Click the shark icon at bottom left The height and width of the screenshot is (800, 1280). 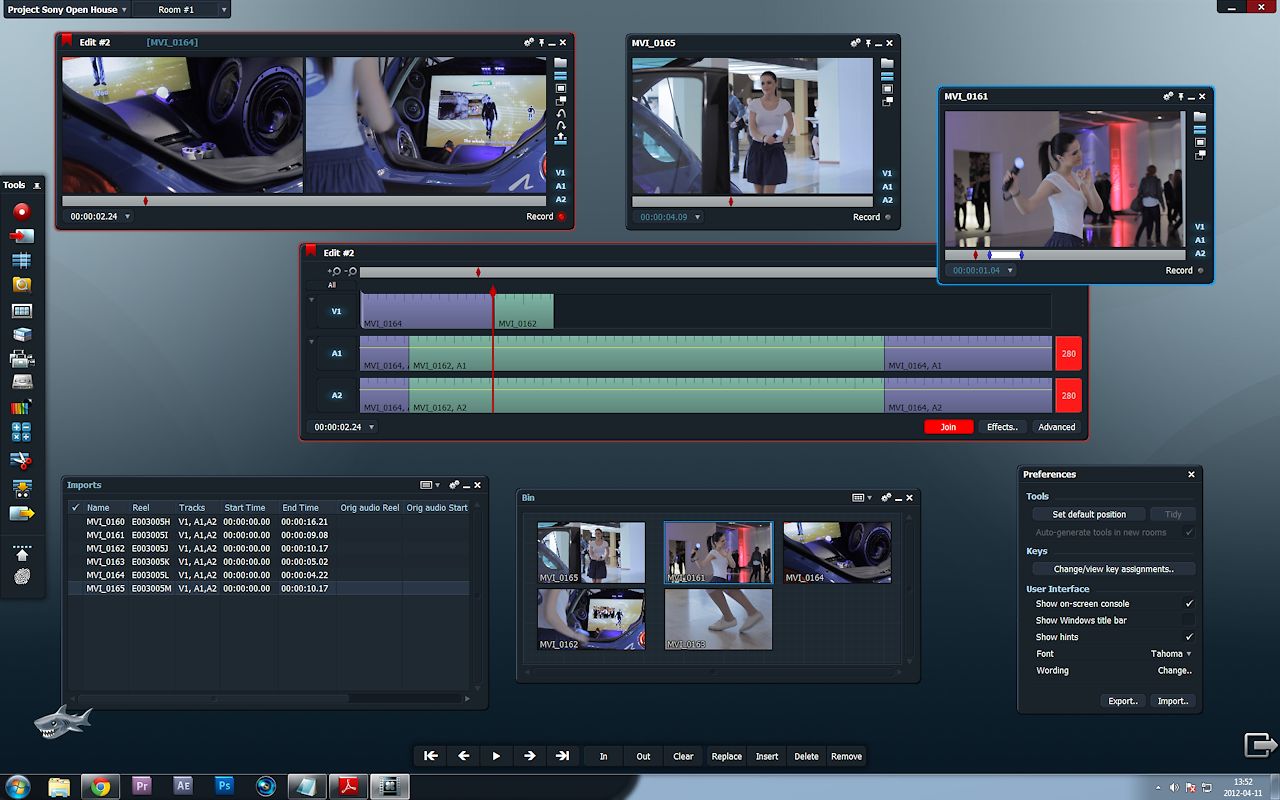click(x=62, y=720)
